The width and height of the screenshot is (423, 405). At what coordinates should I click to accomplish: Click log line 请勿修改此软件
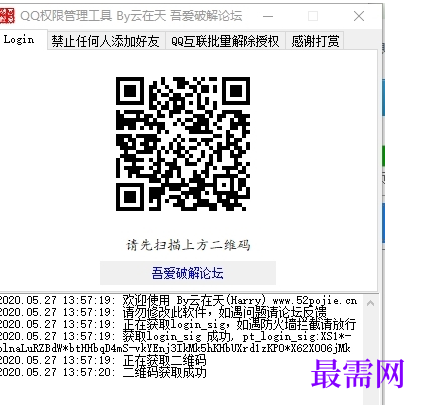[163, 312]
